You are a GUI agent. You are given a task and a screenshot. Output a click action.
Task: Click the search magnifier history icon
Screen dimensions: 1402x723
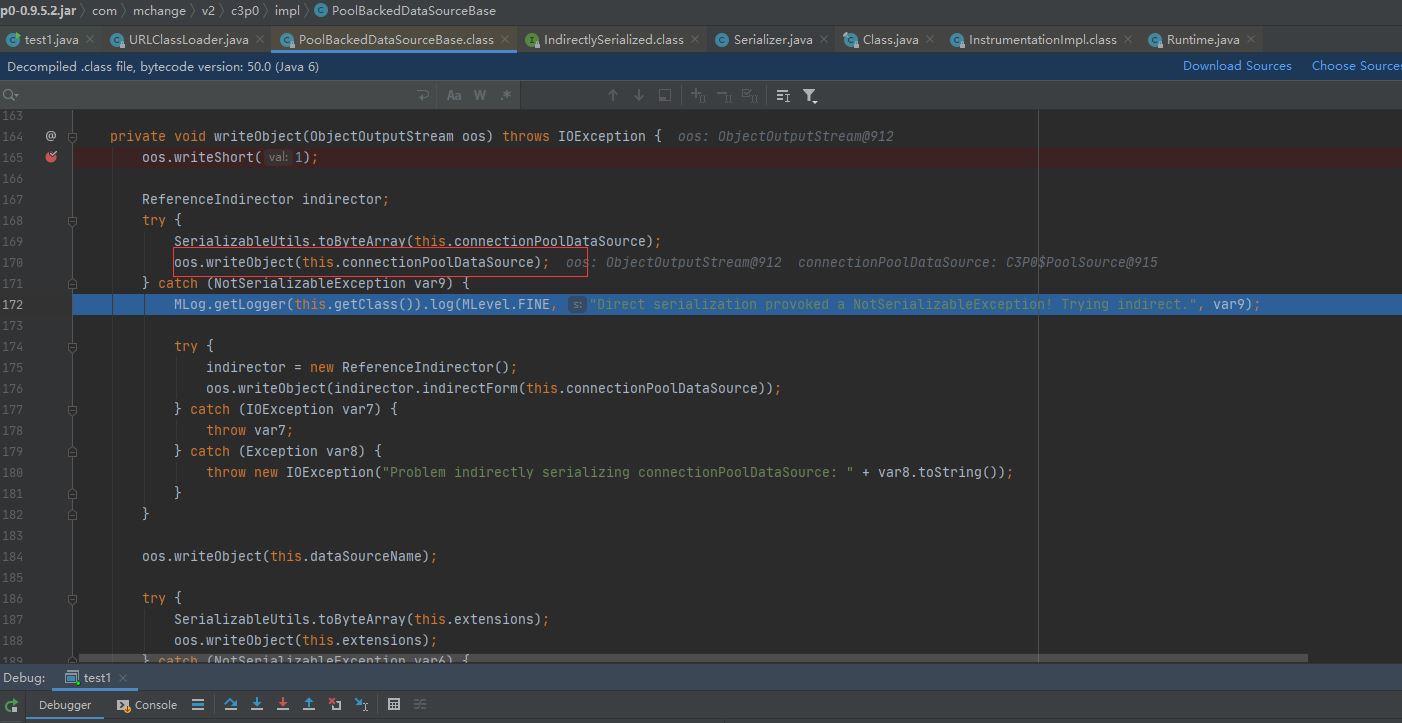click(x=11, y=95)
